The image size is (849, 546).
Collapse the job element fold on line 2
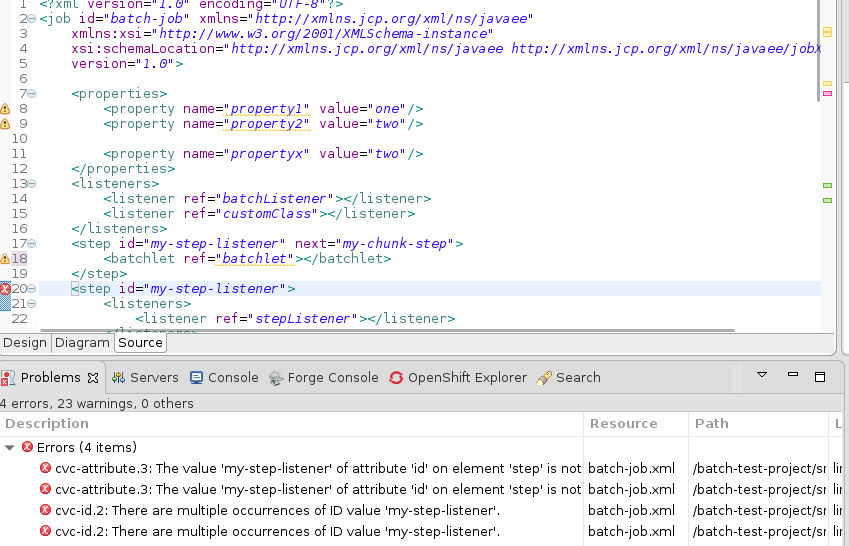[x=32, y=19]
